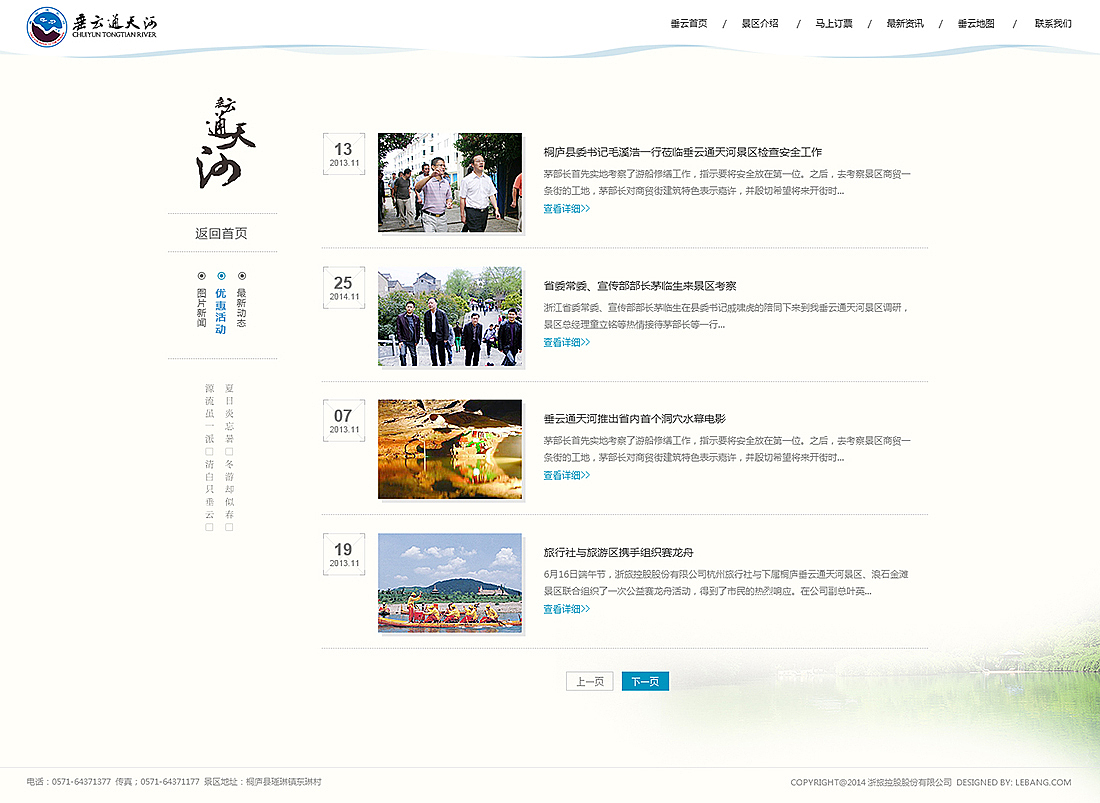This screenshot has width=1100, height=803.
Task: Open the cave water screen photo thumbnail
Action: tap(450, 450)
